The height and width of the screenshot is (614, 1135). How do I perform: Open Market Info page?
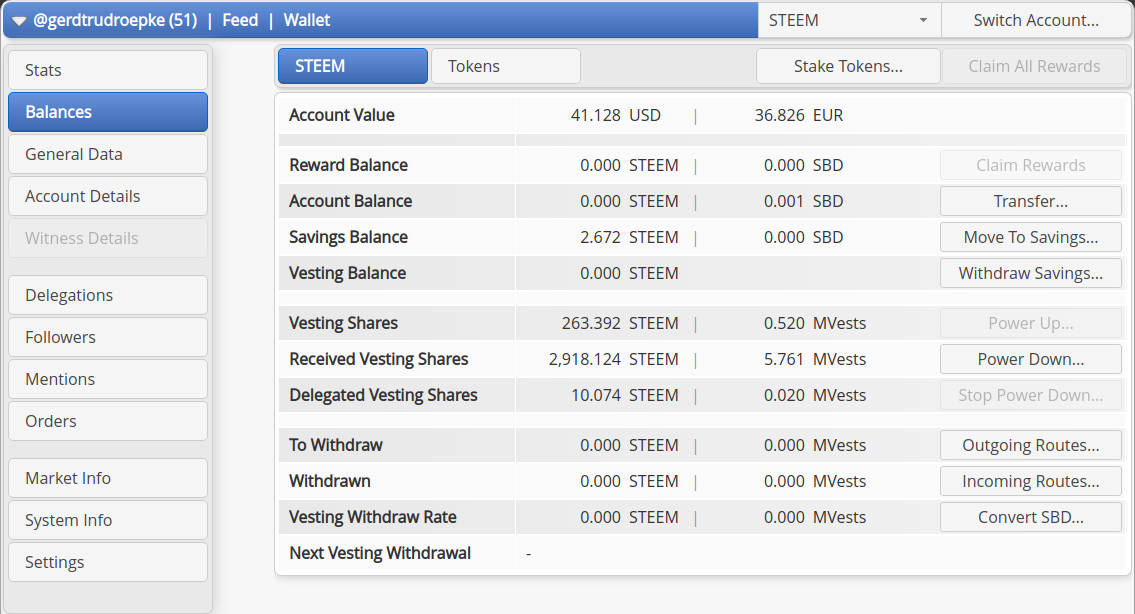click(x=108, y=479)
